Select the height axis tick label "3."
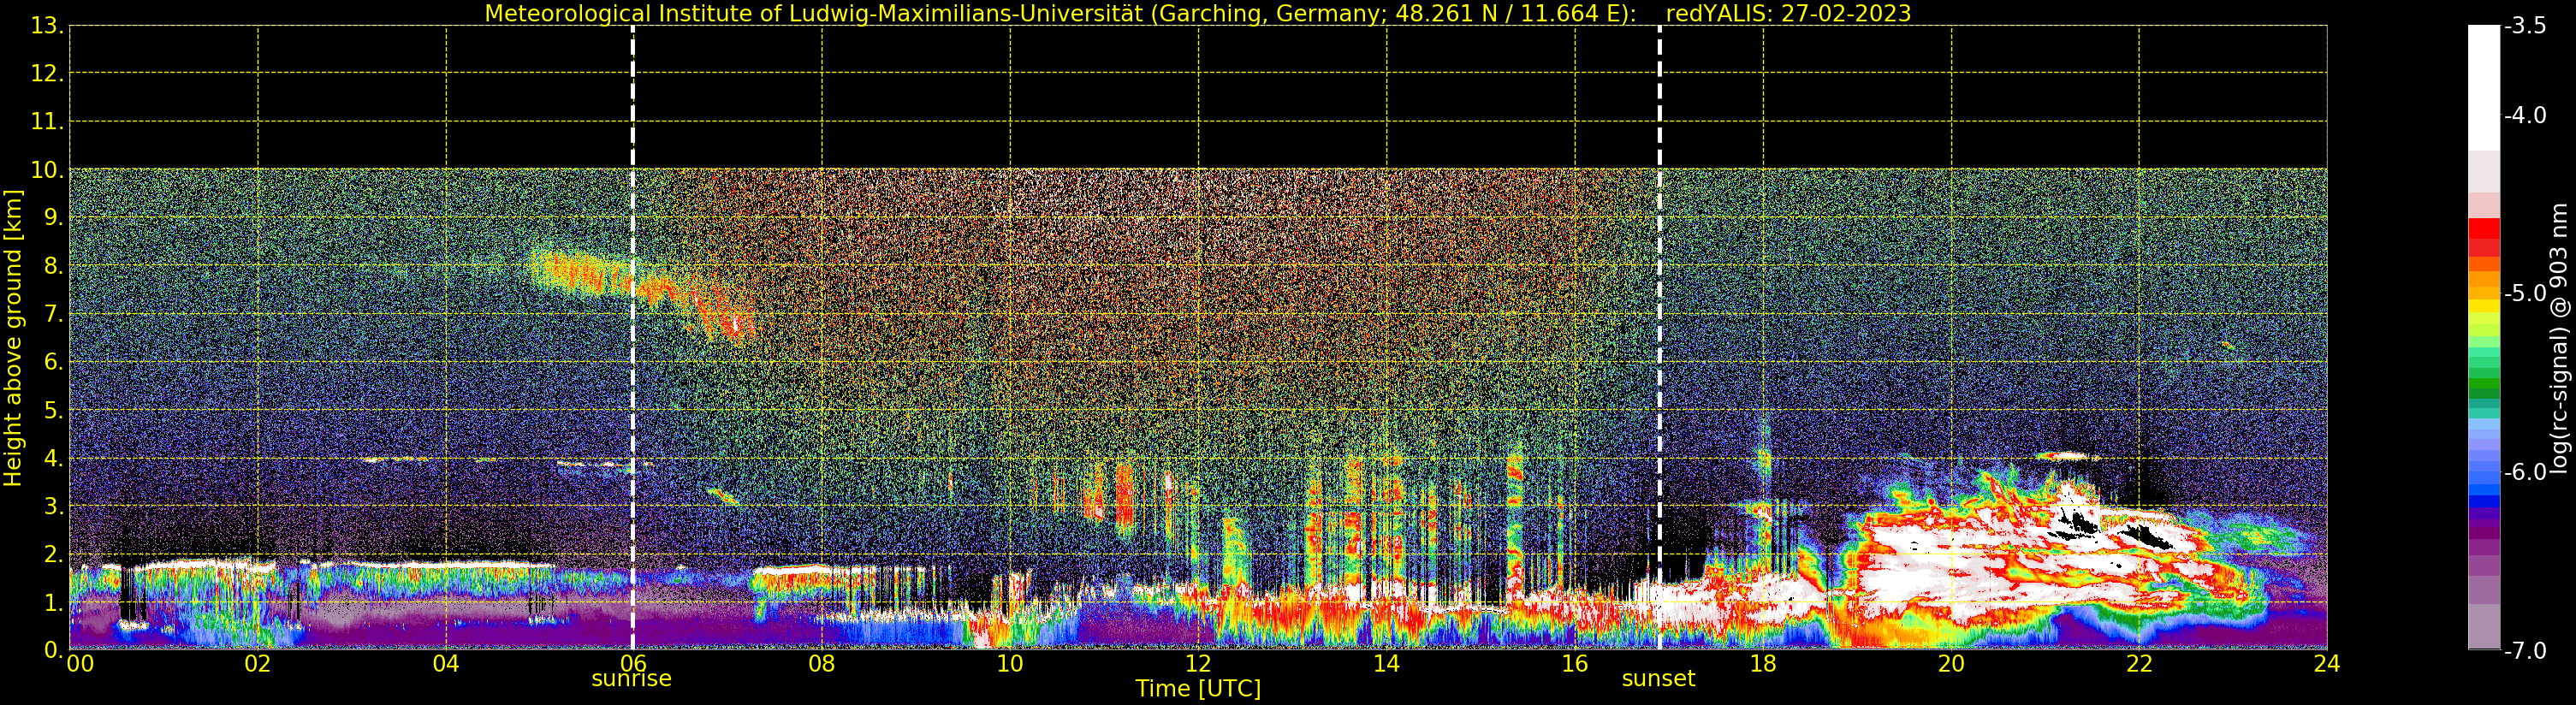The height and width of the screenshot is (705, 2576). coord(54,506)
